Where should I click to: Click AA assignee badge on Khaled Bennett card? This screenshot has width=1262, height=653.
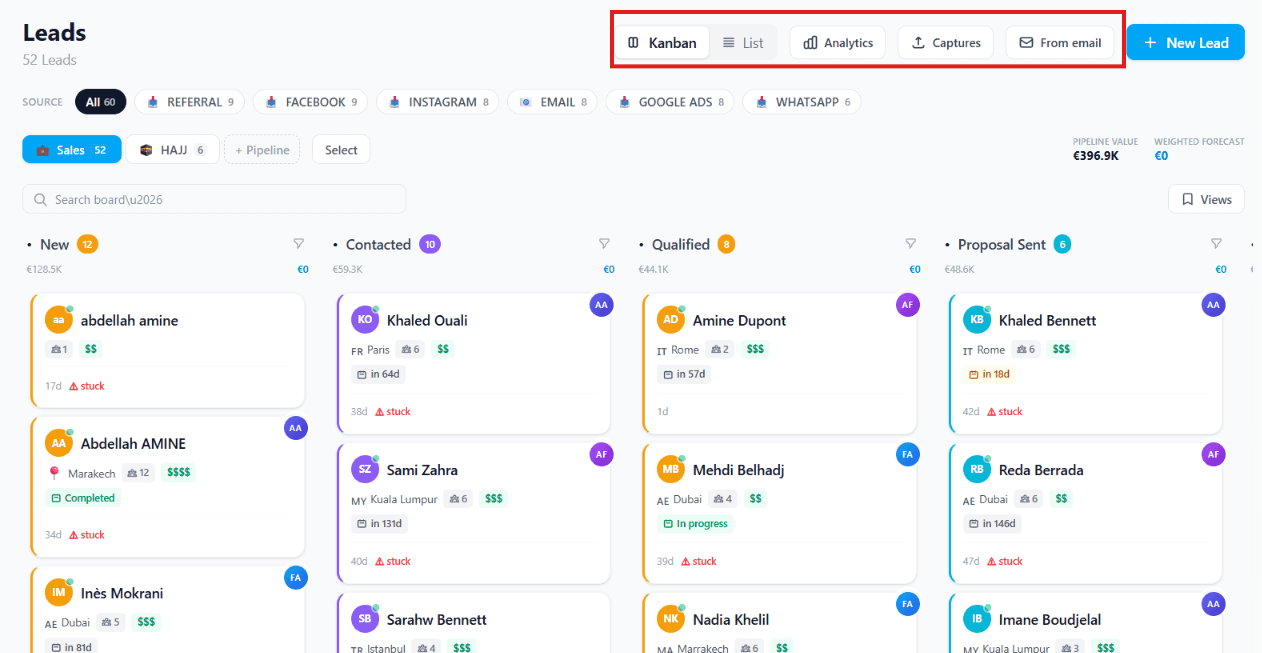1213,305
